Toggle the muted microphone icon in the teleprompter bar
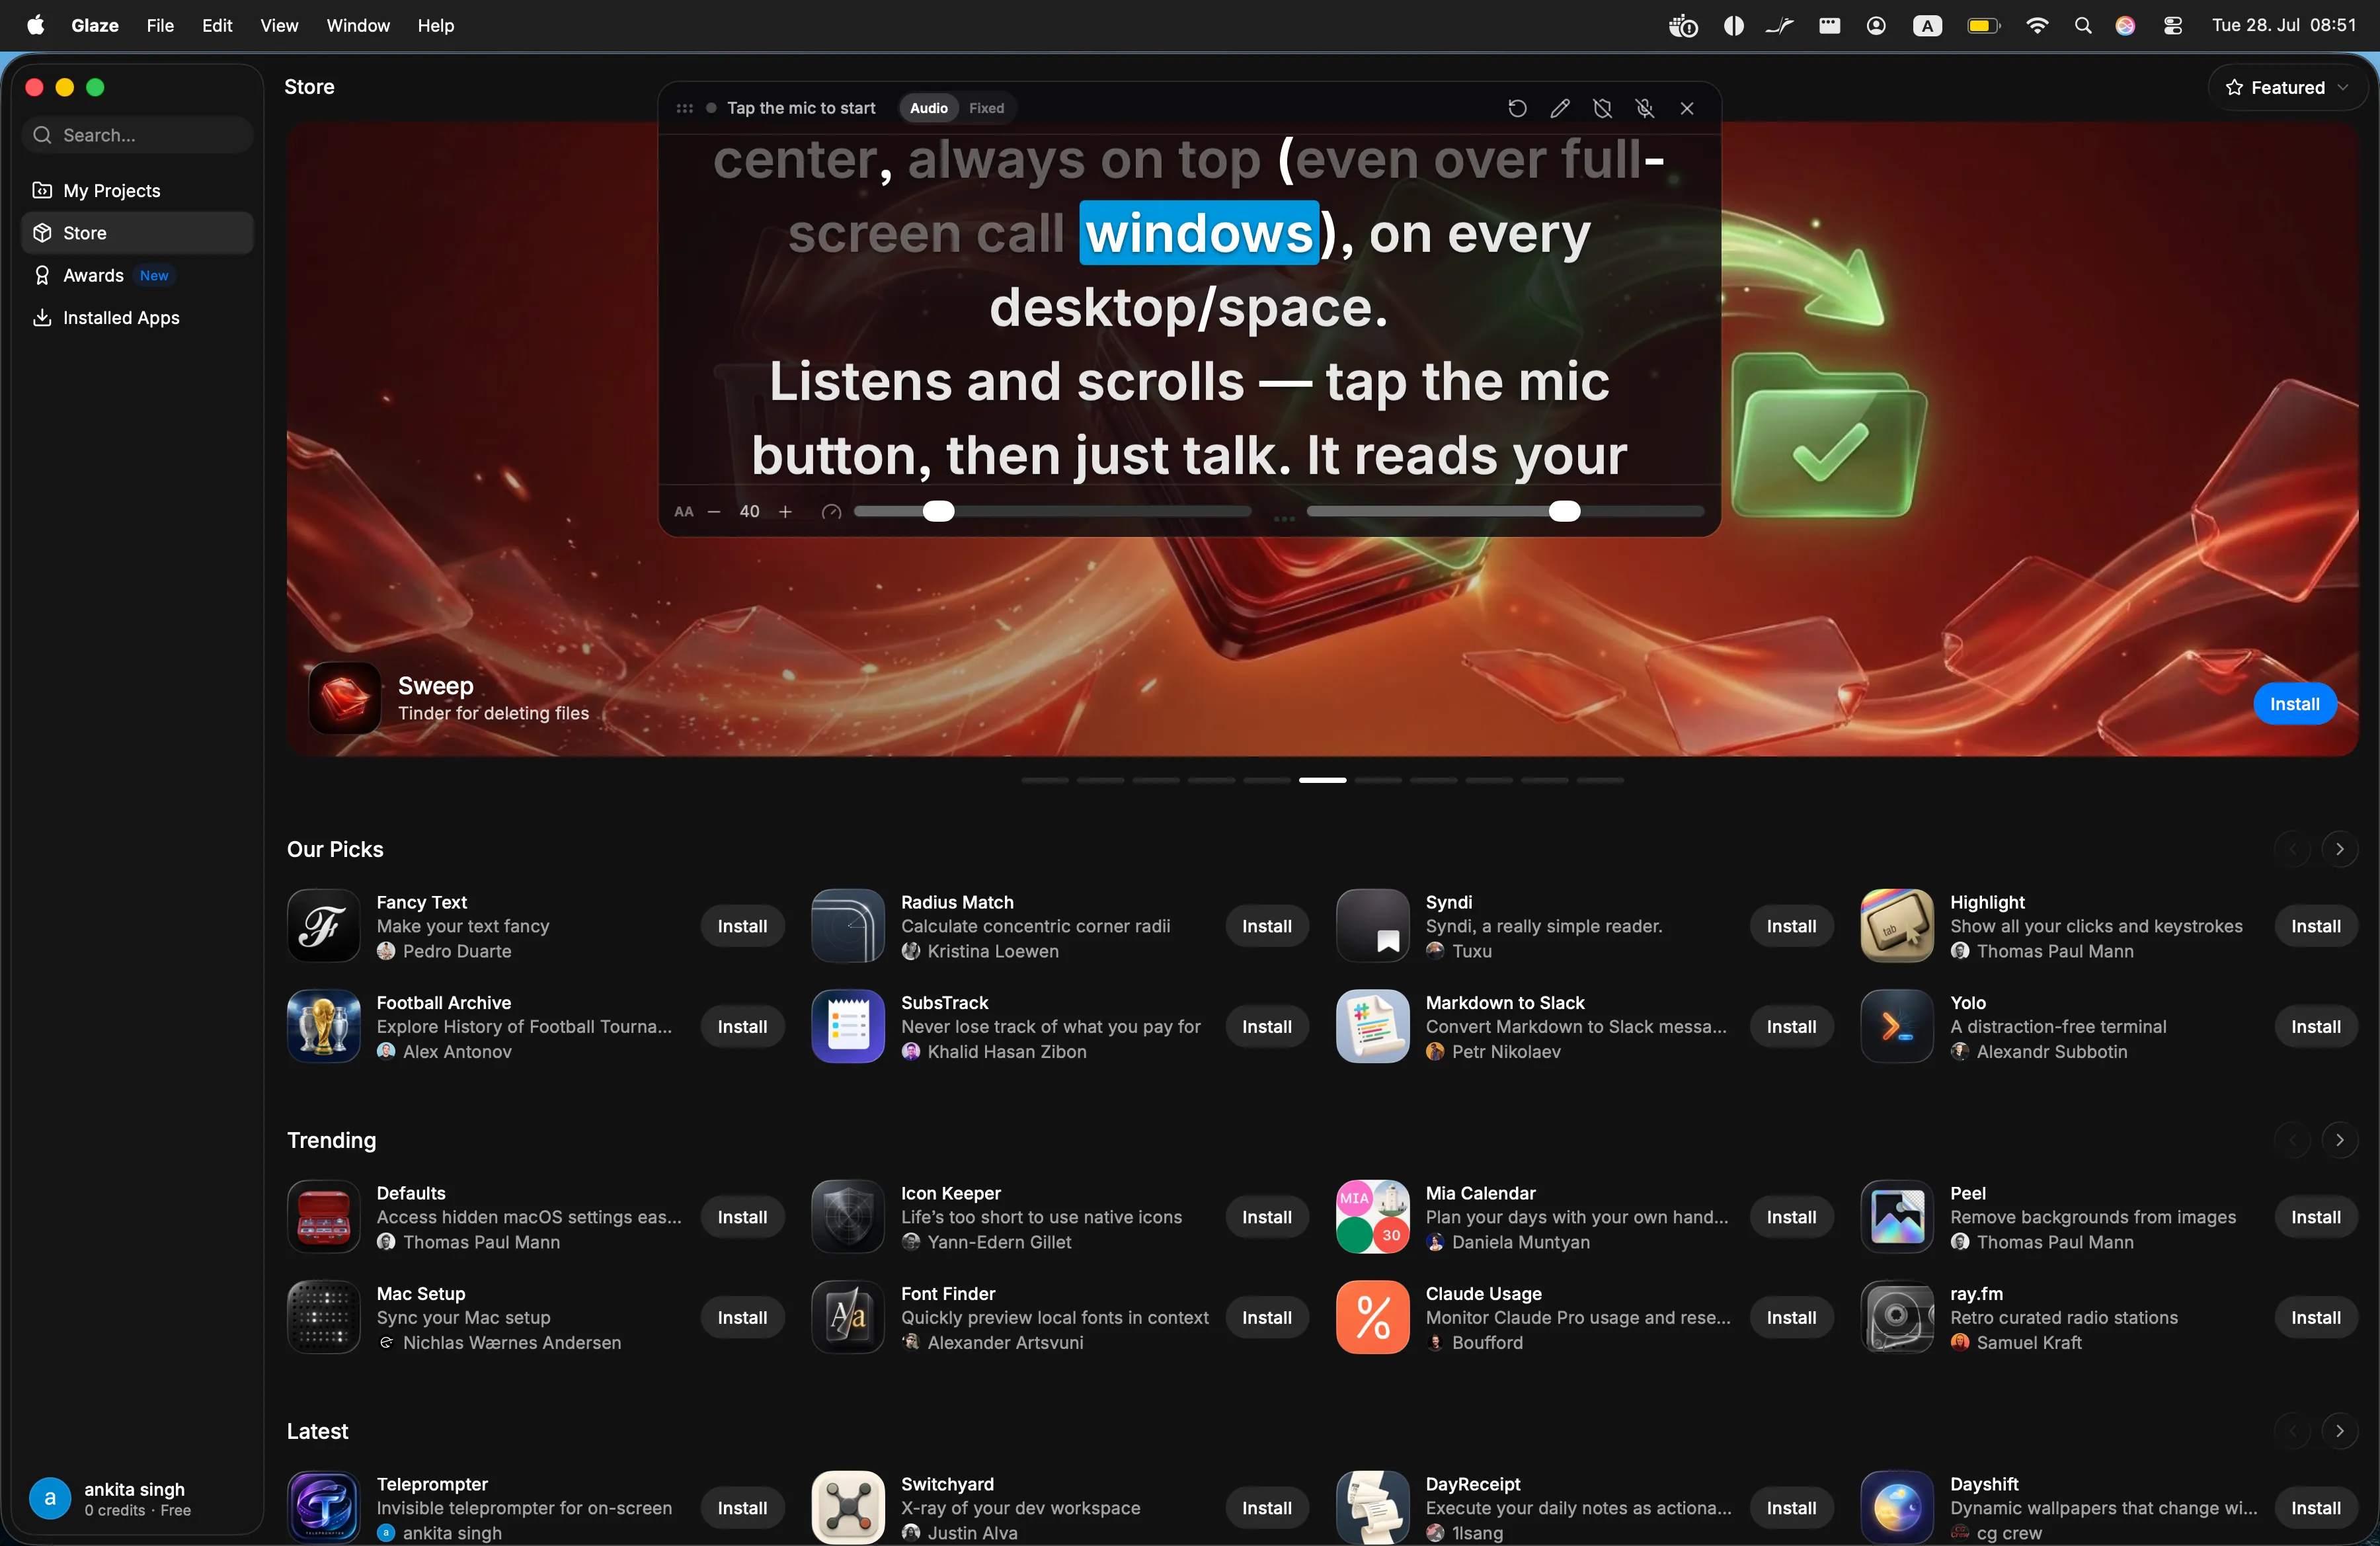 [1645, 108]
